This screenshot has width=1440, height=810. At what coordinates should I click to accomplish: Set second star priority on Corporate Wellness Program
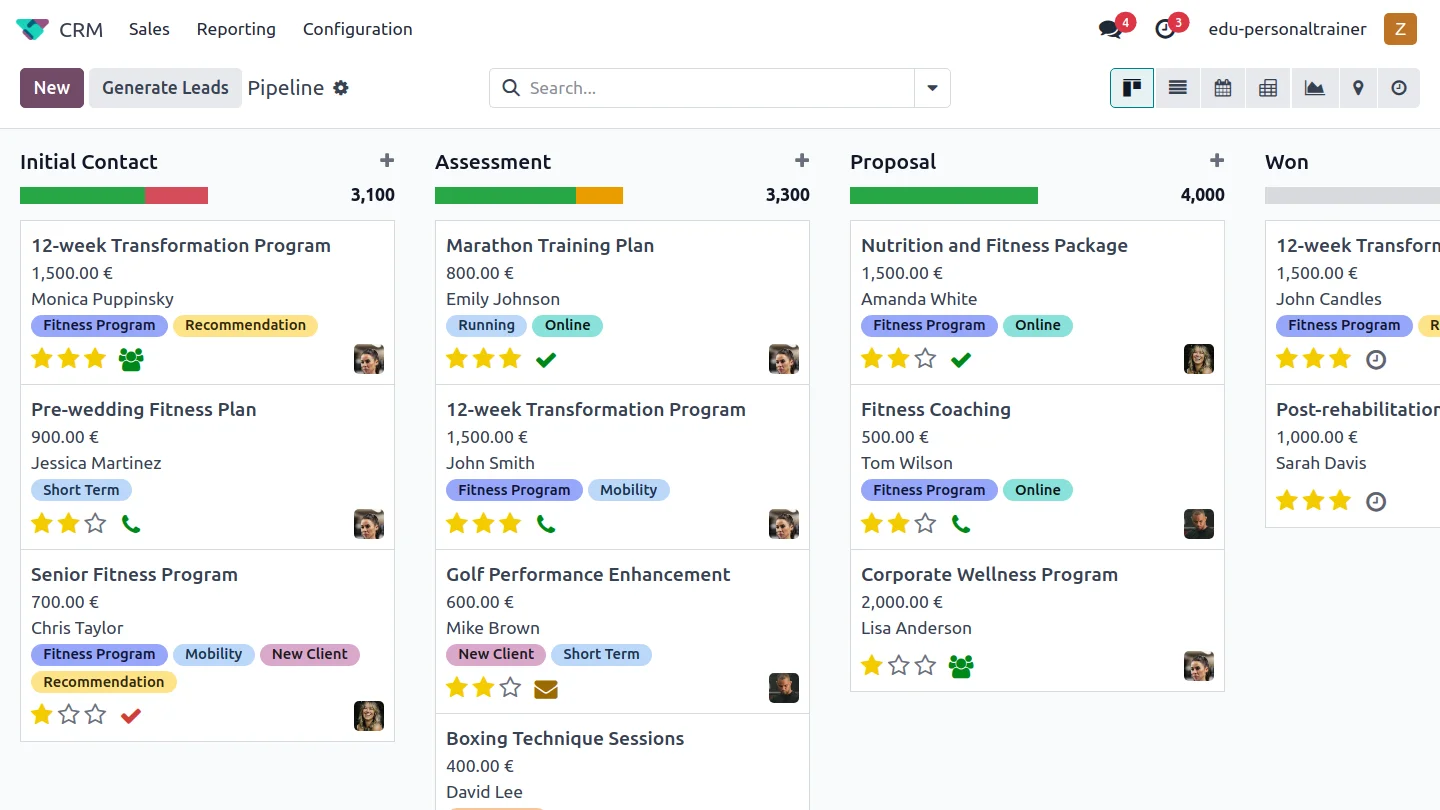(x=898, y=665)
